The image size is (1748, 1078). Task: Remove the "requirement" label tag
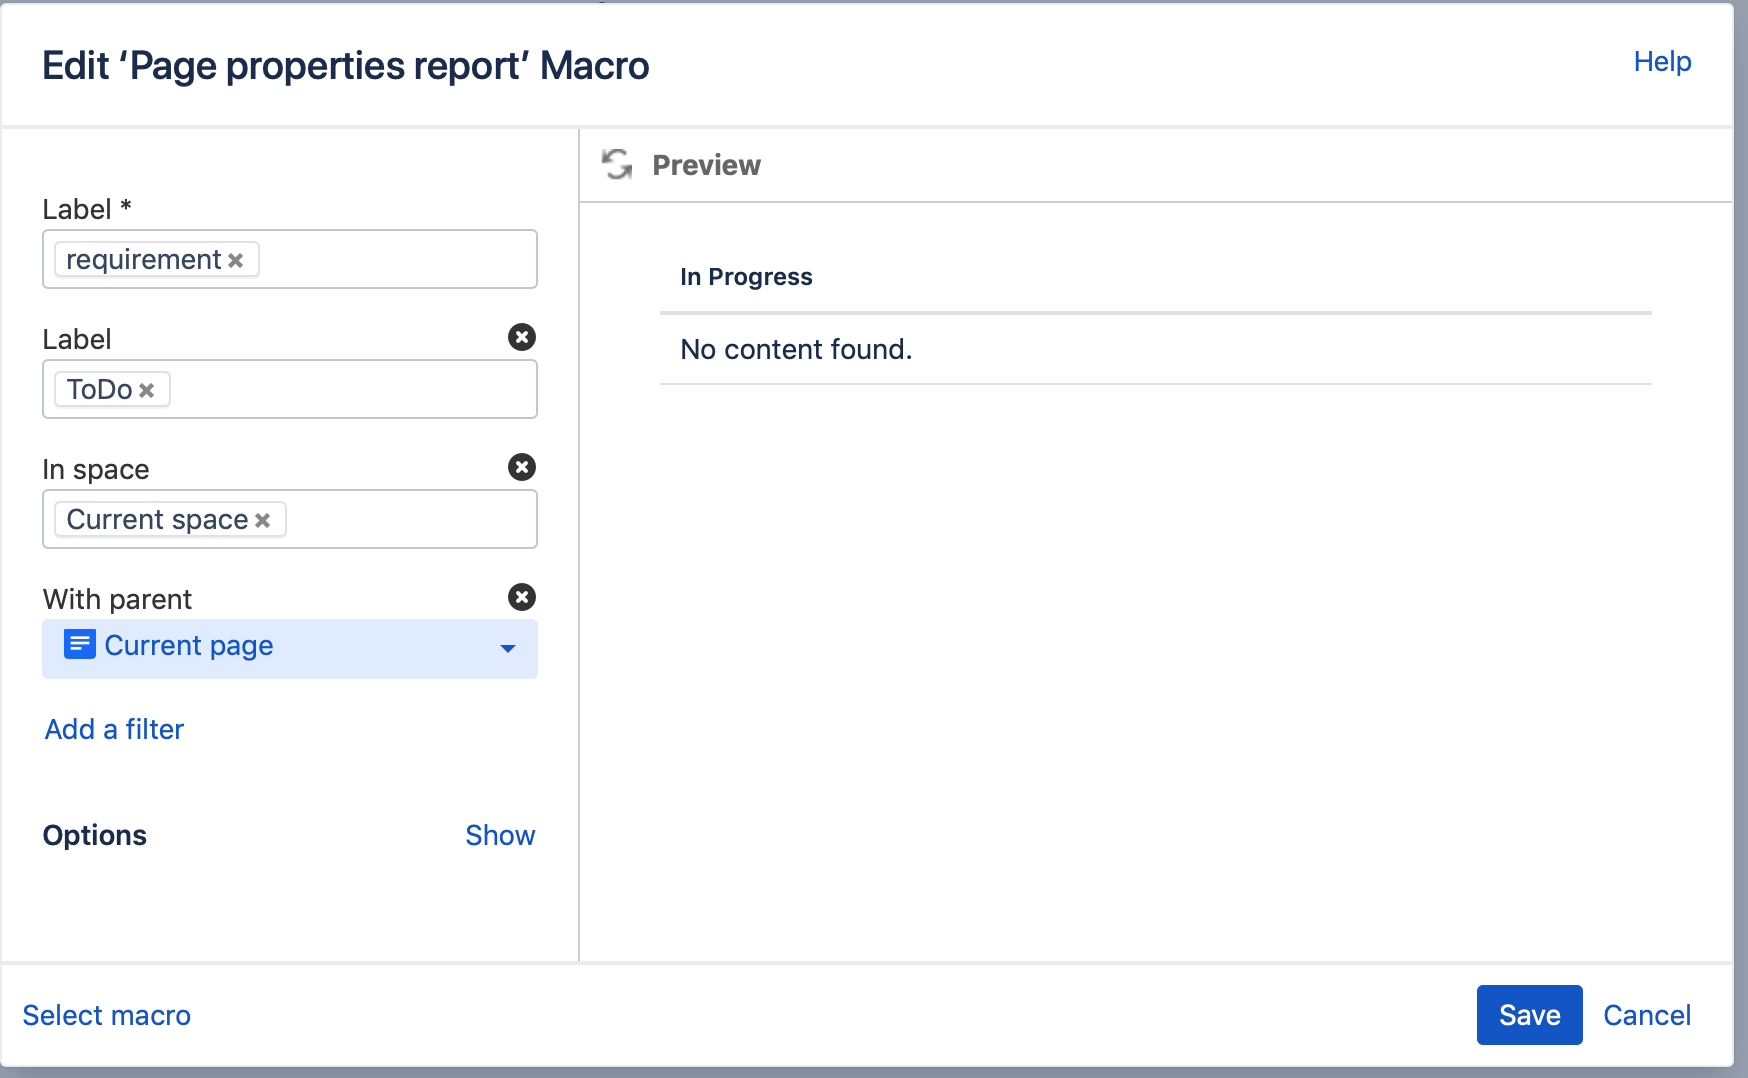pyautogui.click(x=236, y=259)
